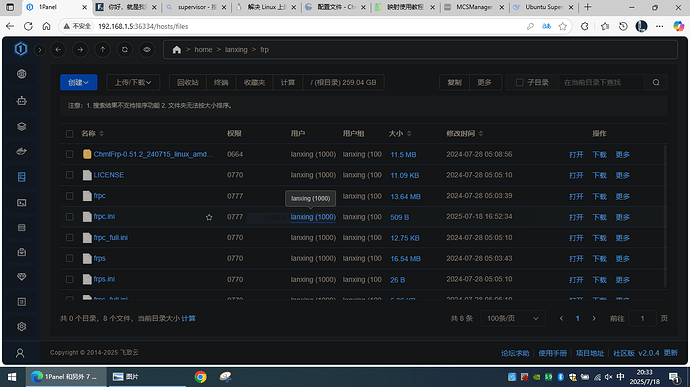The image size is (690, 387).
Task: Switch to the MCSManager browser tab
Action: point(474,7)
